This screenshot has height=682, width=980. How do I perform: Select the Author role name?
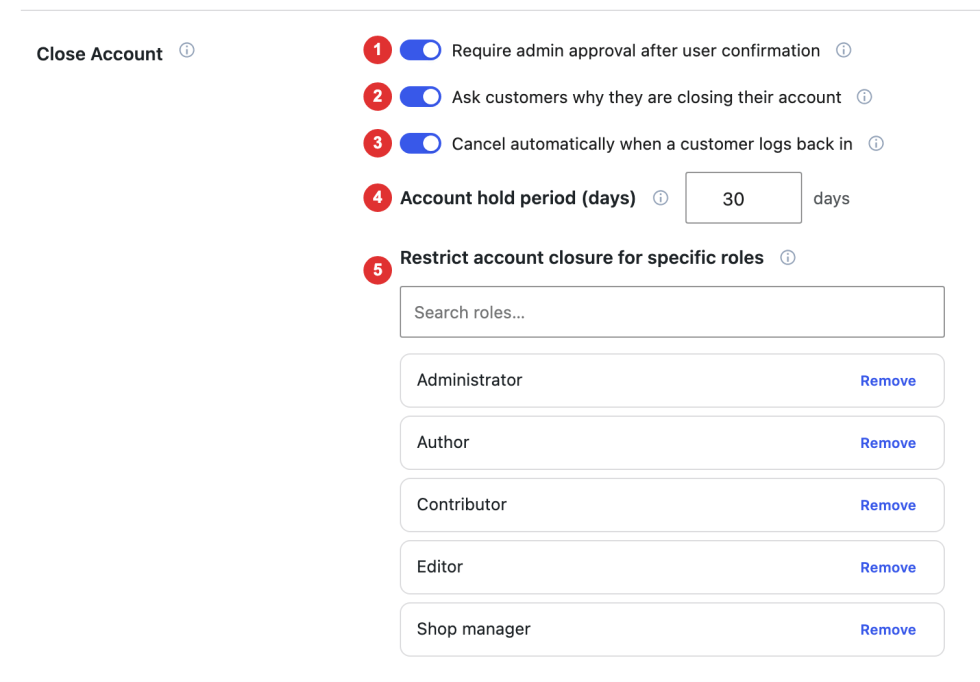(442, 442)
